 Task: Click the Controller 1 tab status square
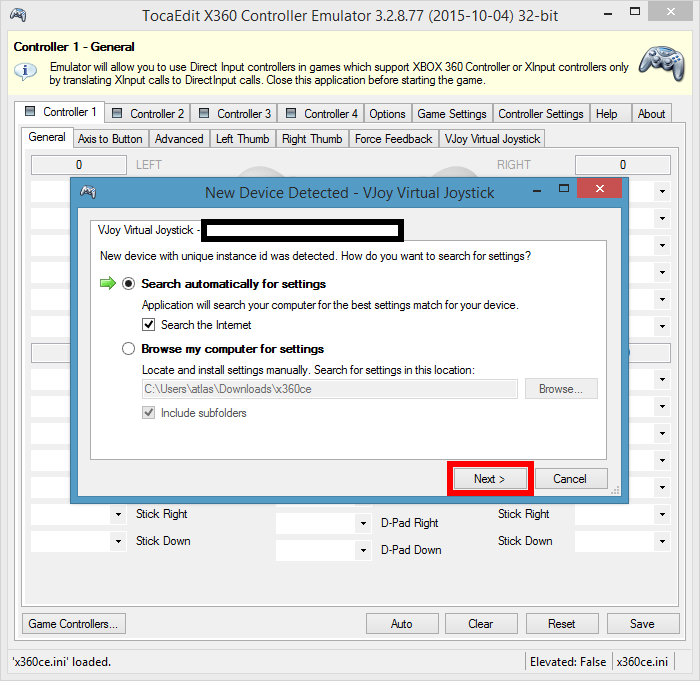[x=30, y=111]
